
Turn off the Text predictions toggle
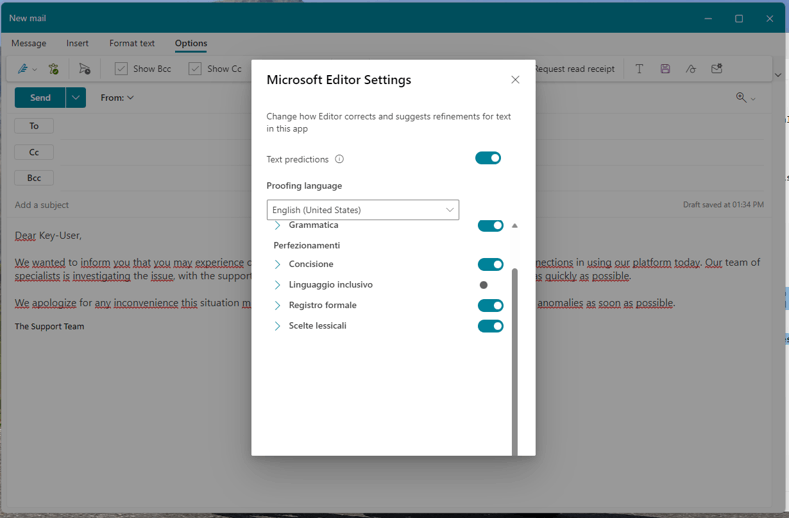tap(488, 158)
